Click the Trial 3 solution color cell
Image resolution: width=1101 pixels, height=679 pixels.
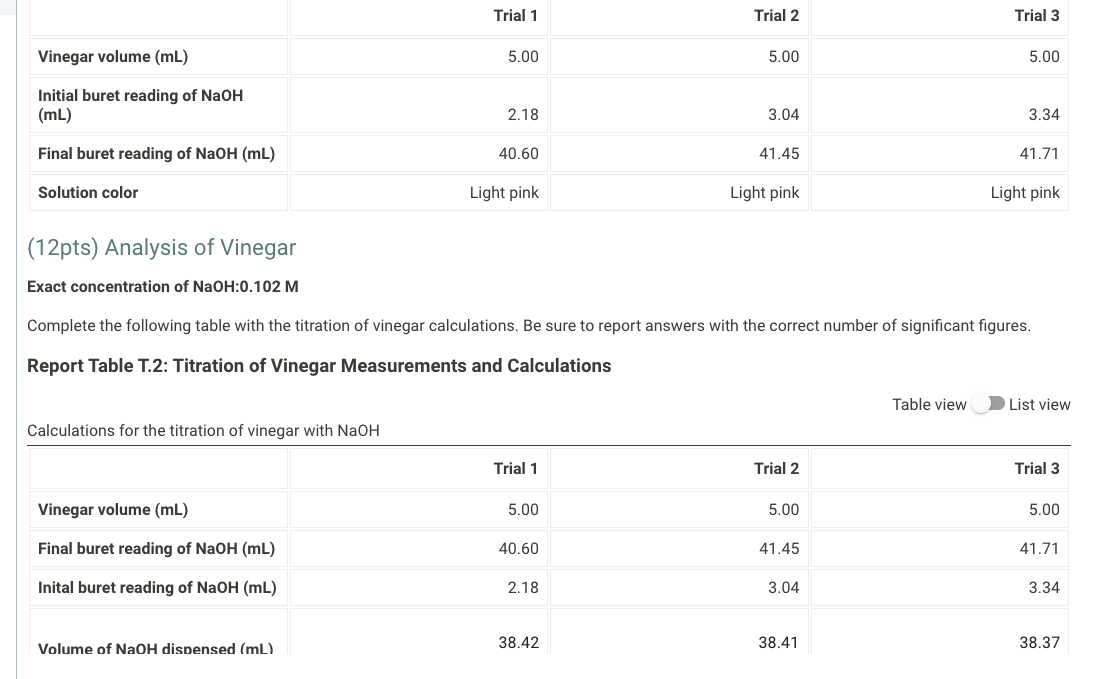tap(939, 192)
